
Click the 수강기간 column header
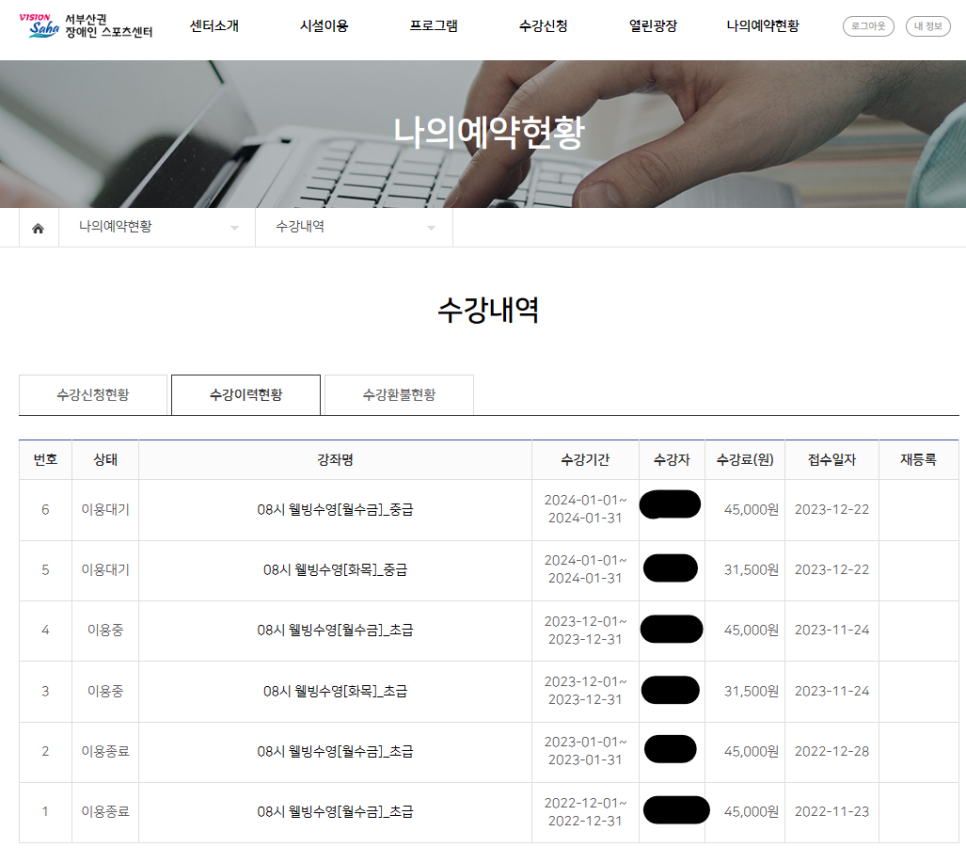tap(585, 460)
